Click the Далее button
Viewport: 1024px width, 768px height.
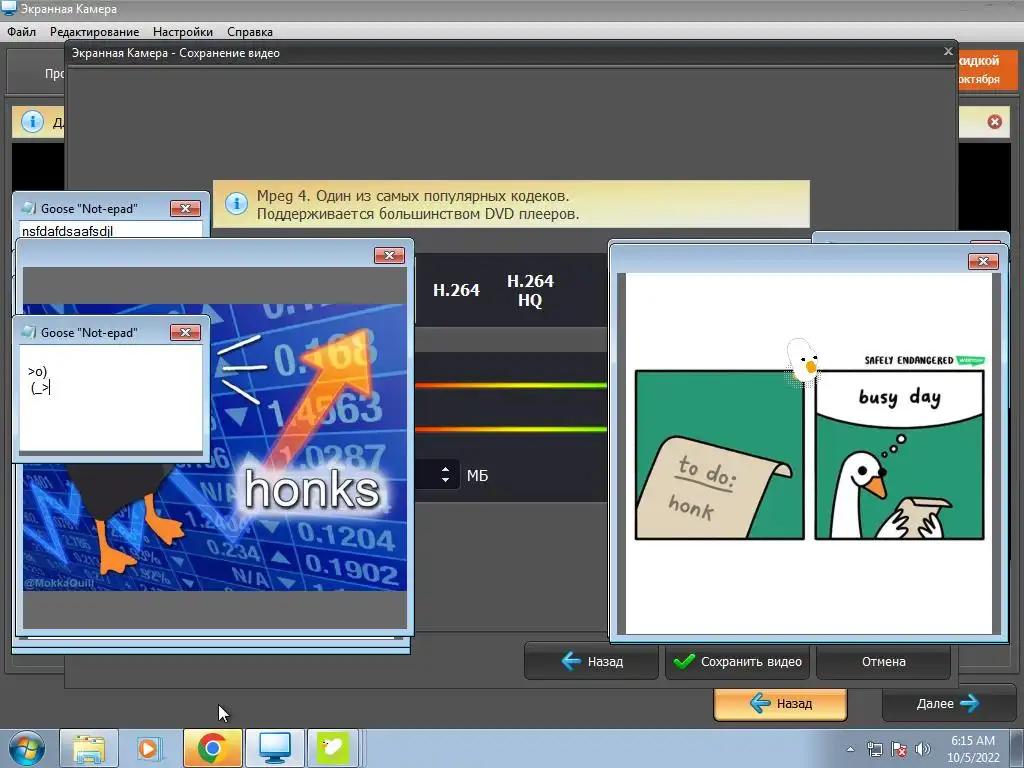tap(948, 703)
